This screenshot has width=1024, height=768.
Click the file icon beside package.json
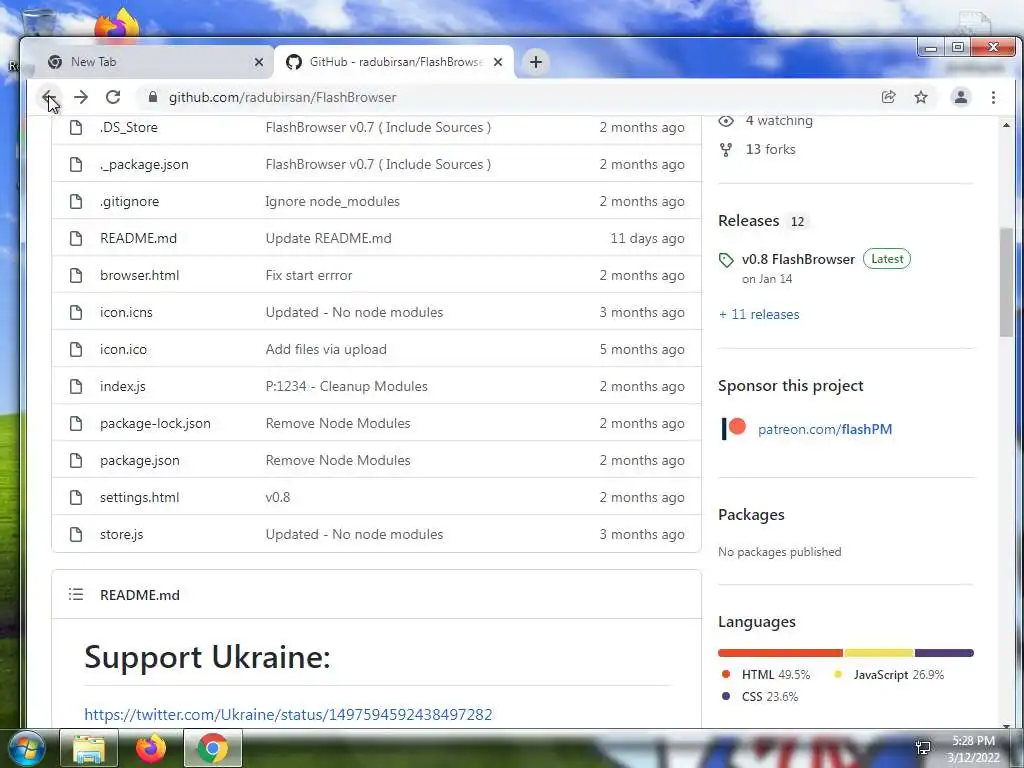click(76, 460)
